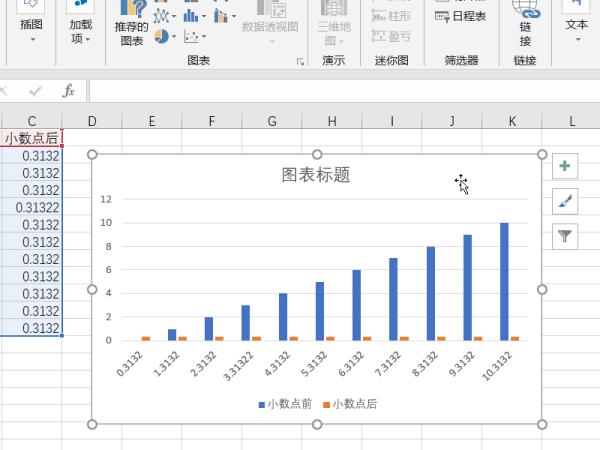Click the orange bar above 0.3132 category

tap(146, 339)
